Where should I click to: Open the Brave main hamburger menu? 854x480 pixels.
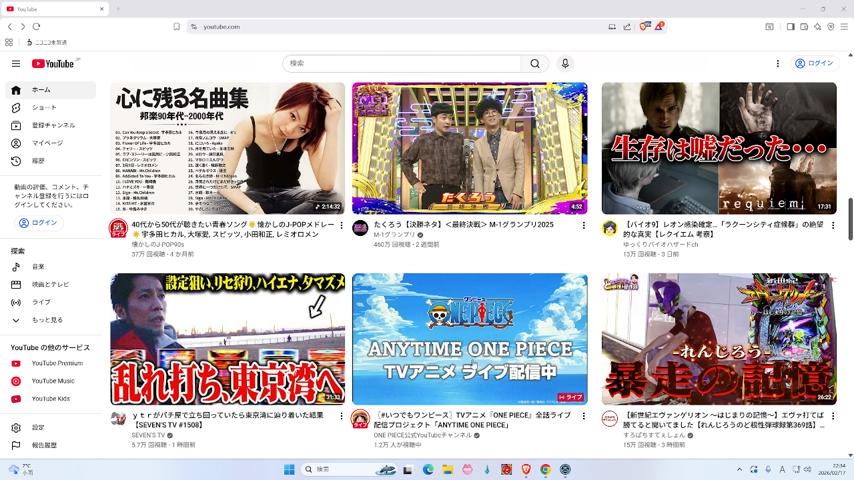click(844, 27)
